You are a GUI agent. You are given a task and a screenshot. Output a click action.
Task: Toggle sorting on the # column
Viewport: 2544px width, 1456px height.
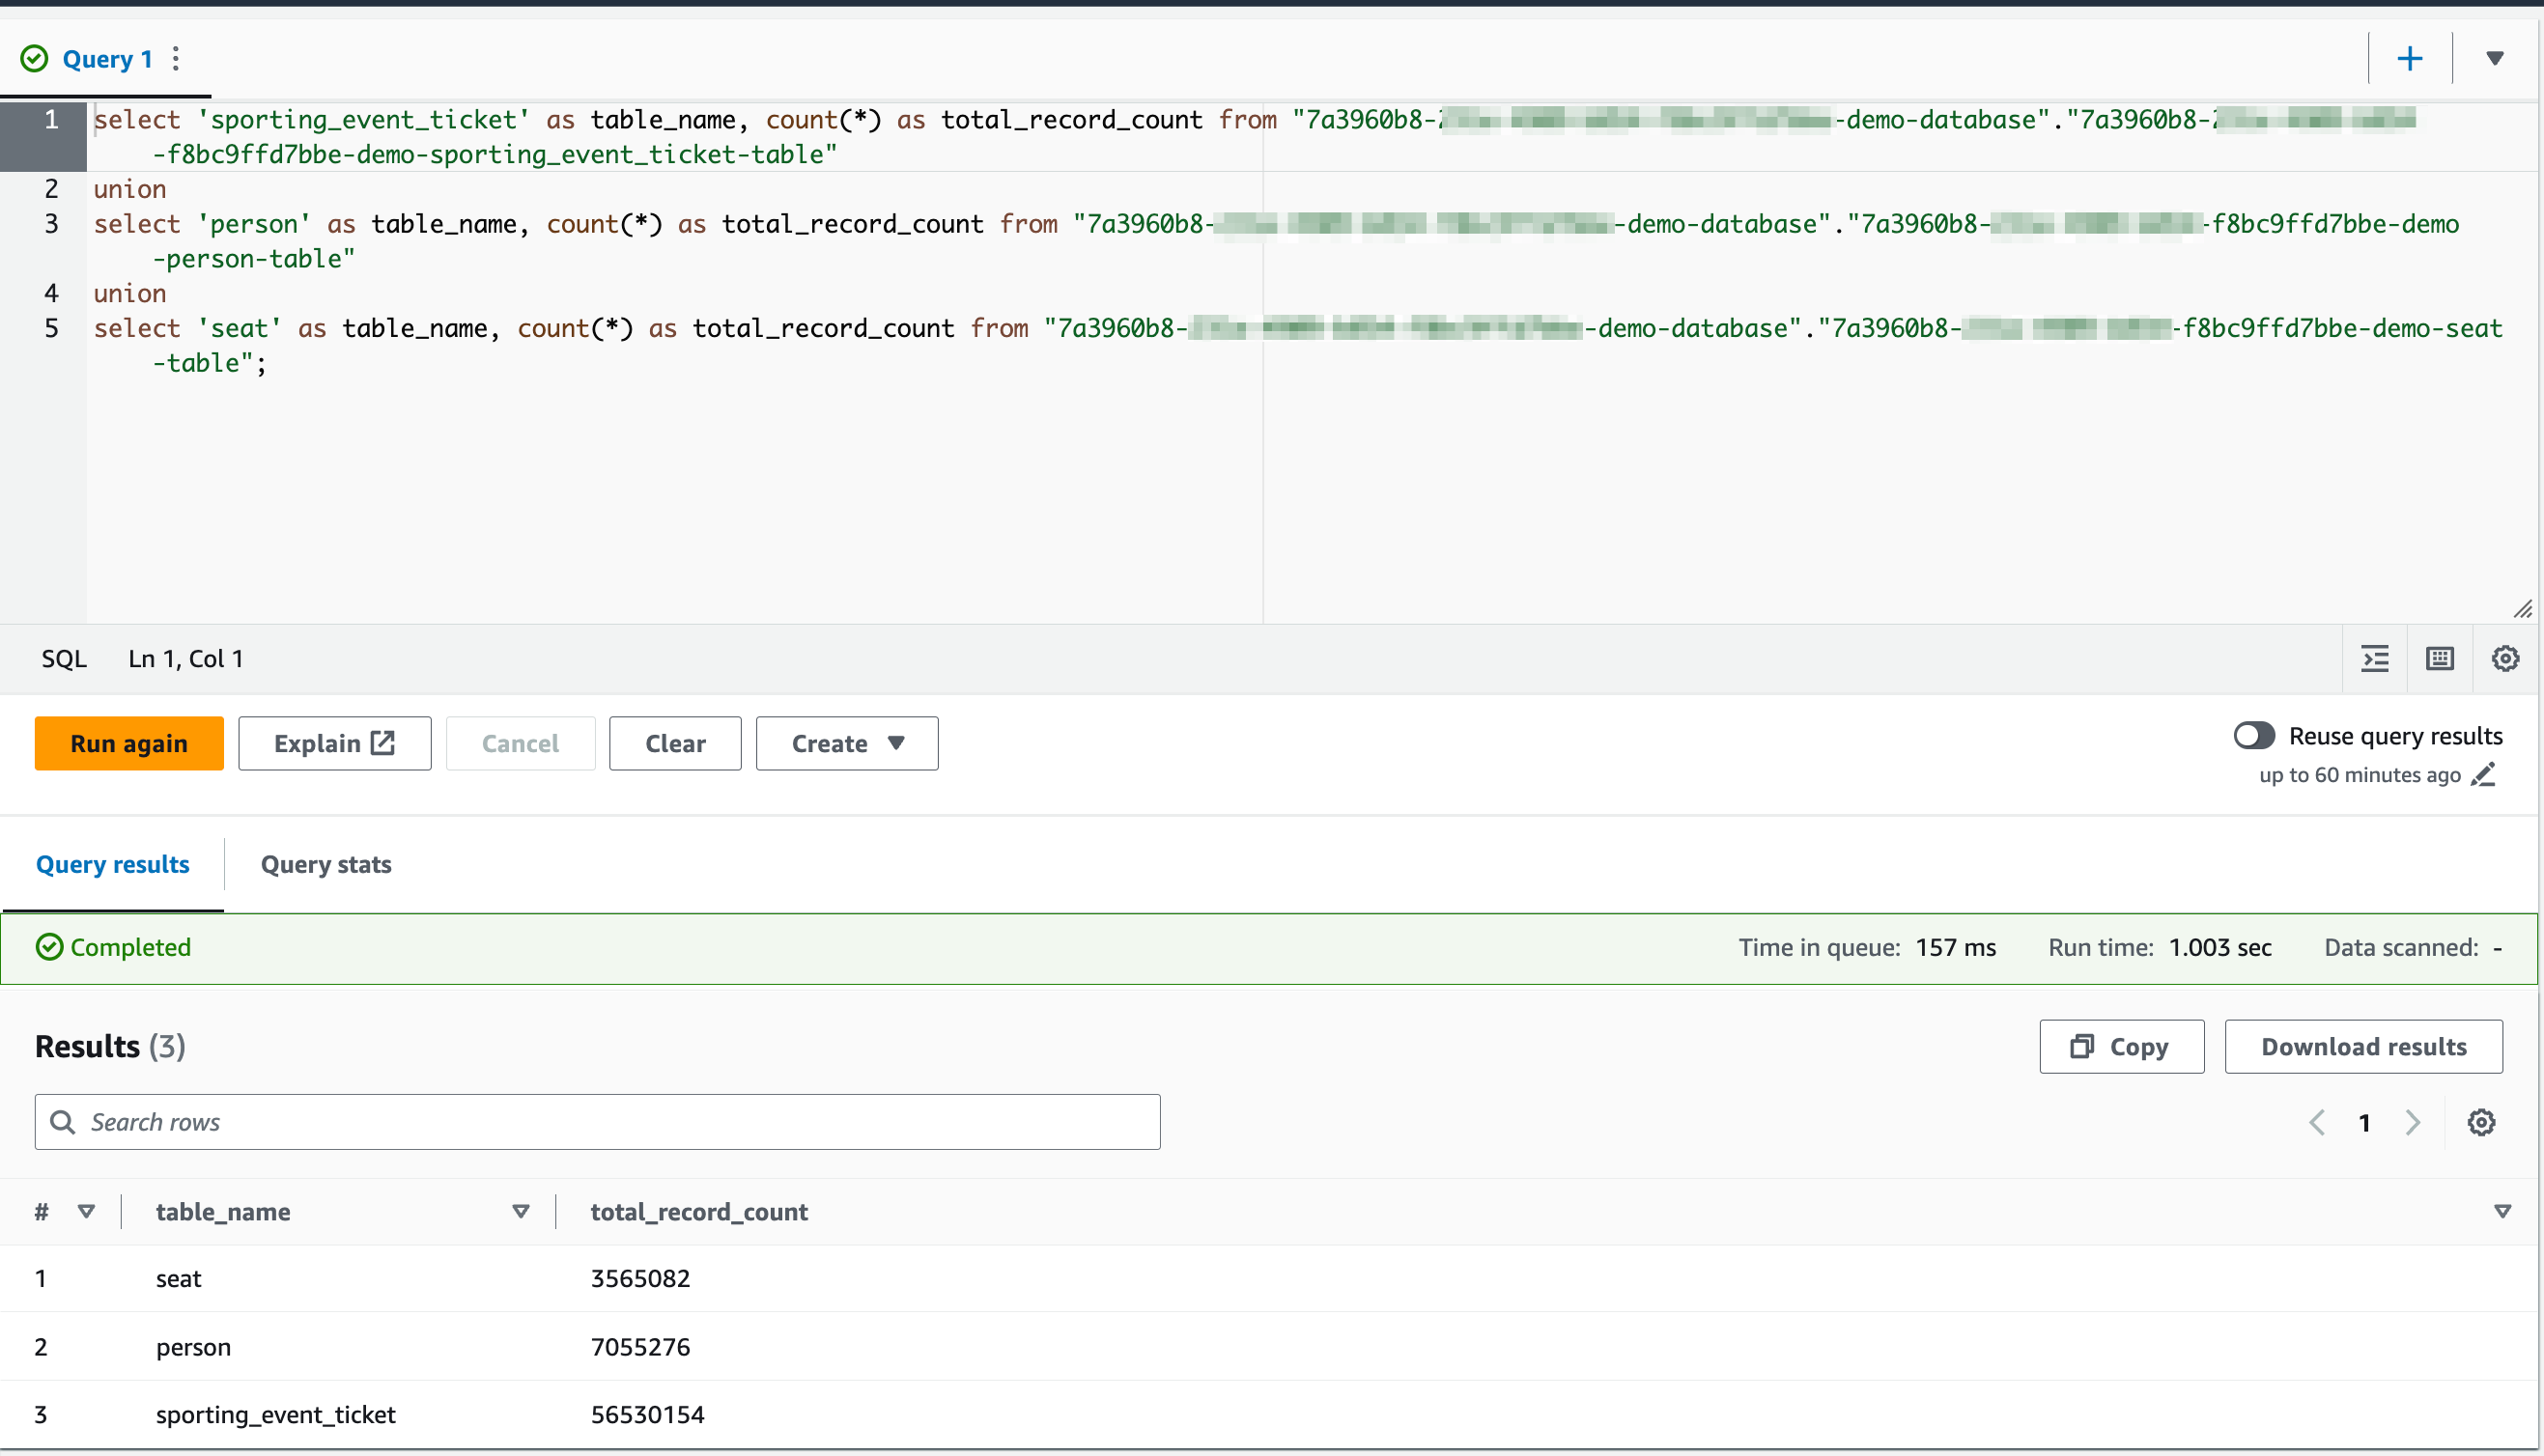click(87, 1211)
